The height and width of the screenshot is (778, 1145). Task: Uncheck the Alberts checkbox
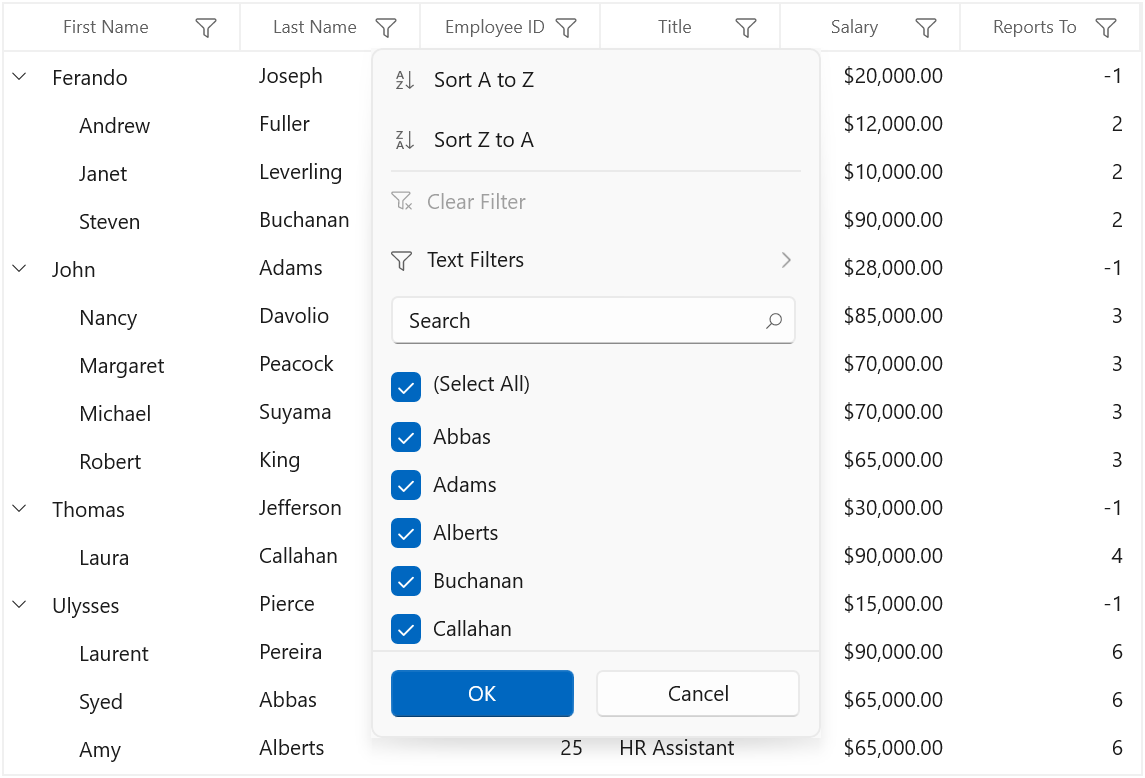click(406, 533)
